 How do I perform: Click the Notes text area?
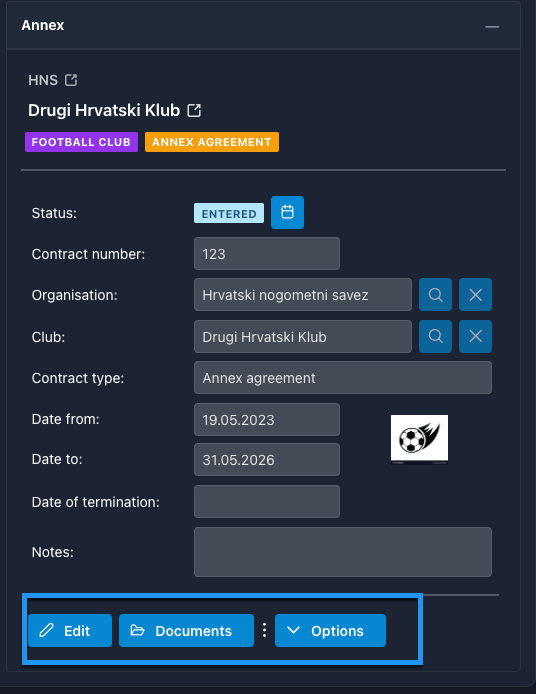pos(343,552)
